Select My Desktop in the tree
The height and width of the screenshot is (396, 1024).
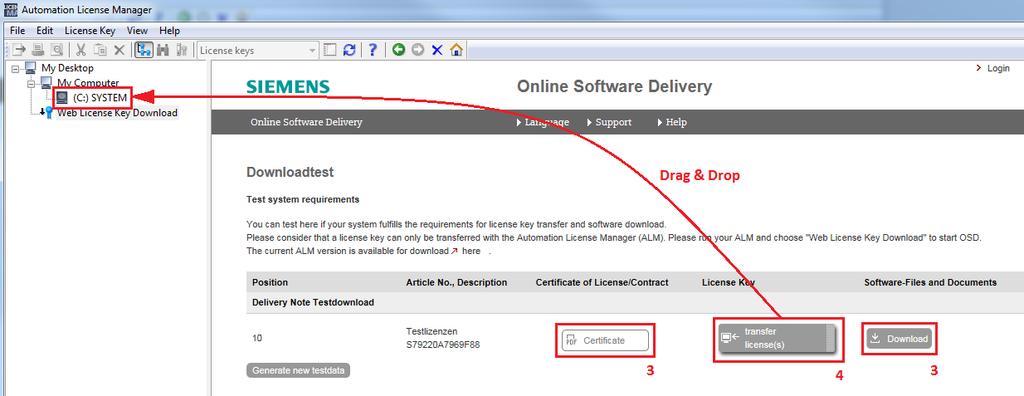[x=67, y=68]
